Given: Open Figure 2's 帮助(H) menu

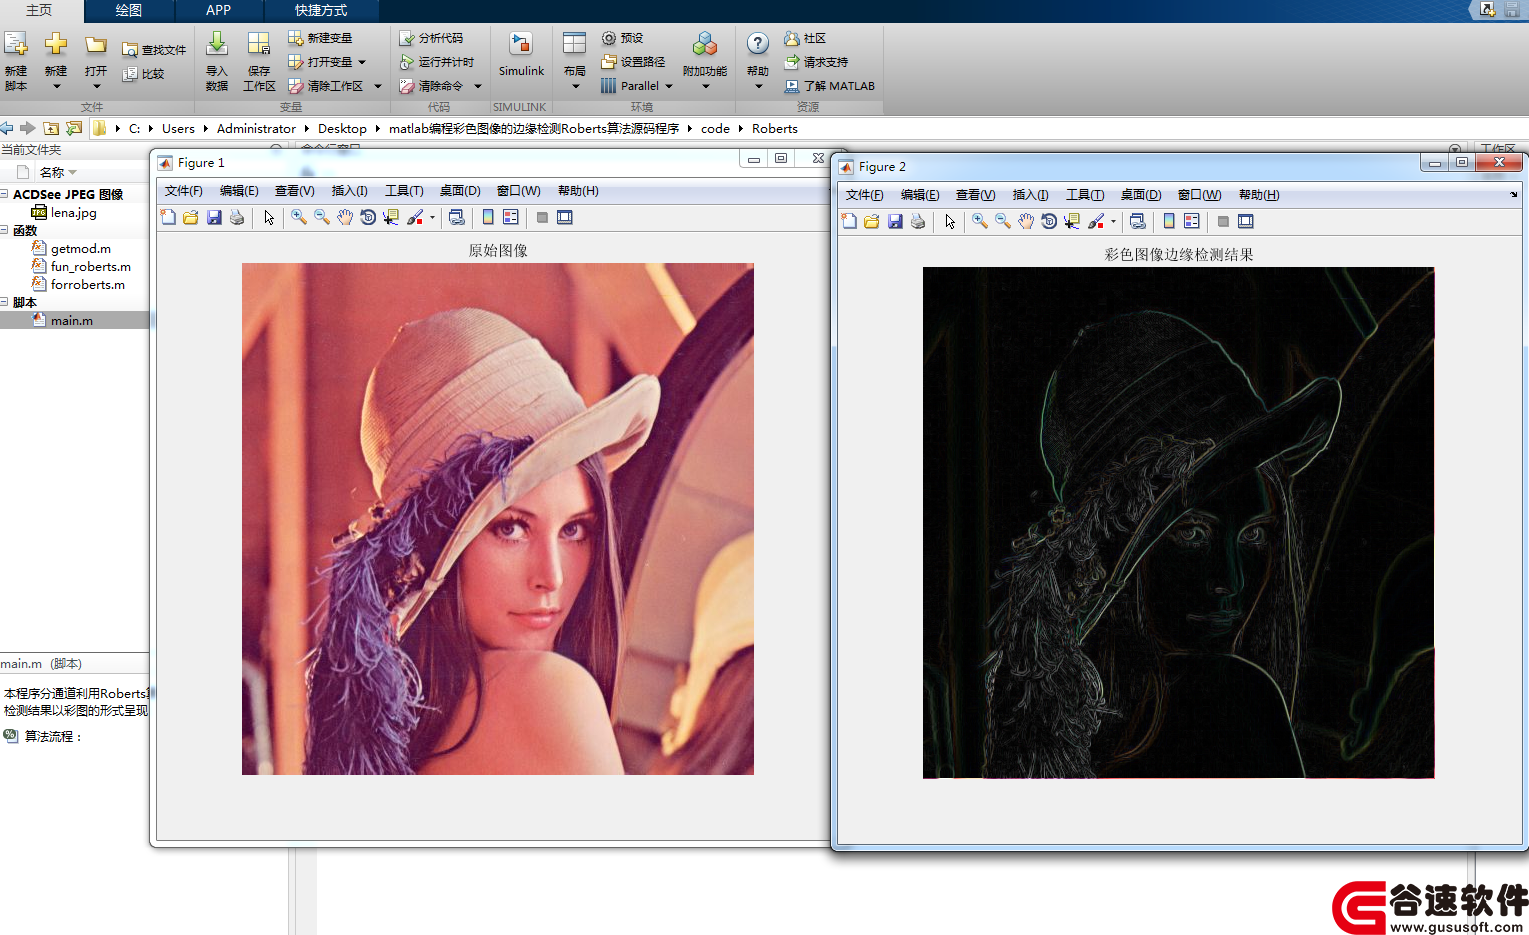Looking at the screenshot, I should tap(1259, 195).
